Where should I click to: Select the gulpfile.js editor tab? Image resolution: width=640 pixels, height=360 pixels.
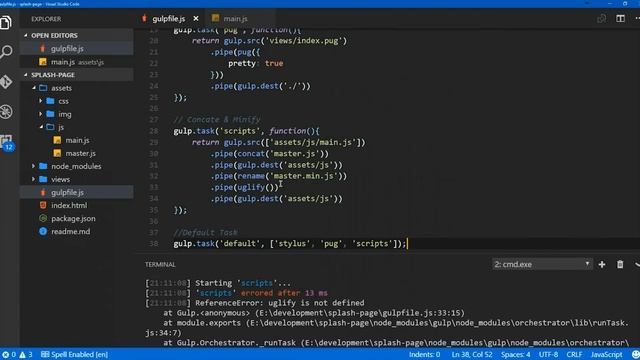tap(169, 19)
